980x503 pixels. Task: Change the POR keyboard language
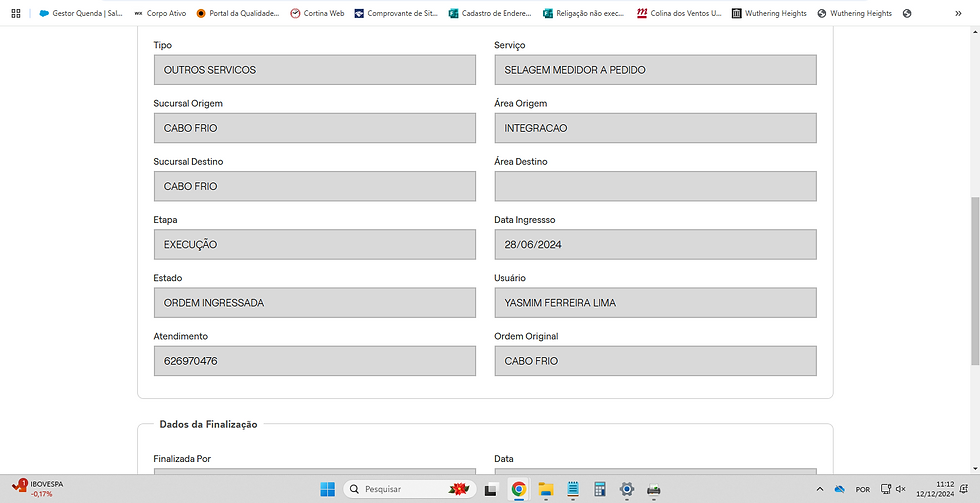pos(862,489)
